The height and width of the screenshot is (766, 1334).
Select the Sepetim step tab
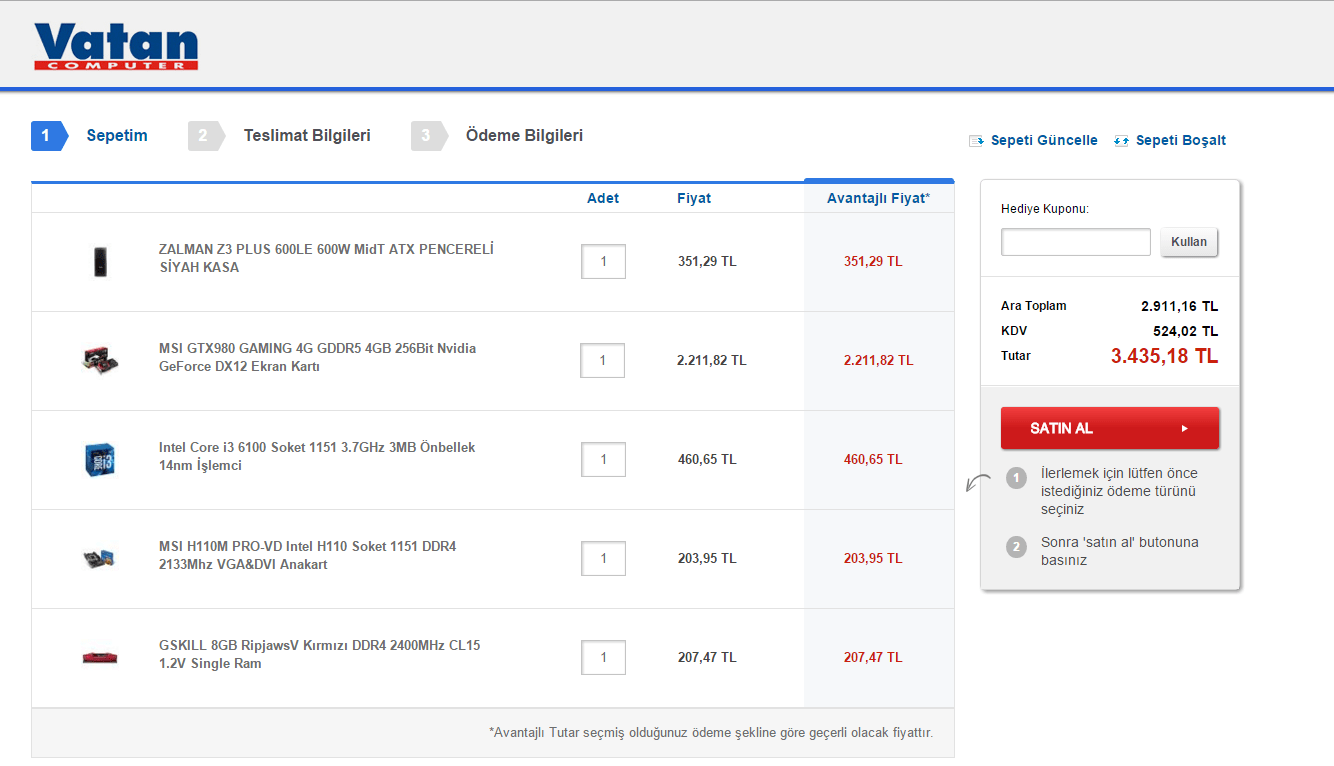point(116,136)
